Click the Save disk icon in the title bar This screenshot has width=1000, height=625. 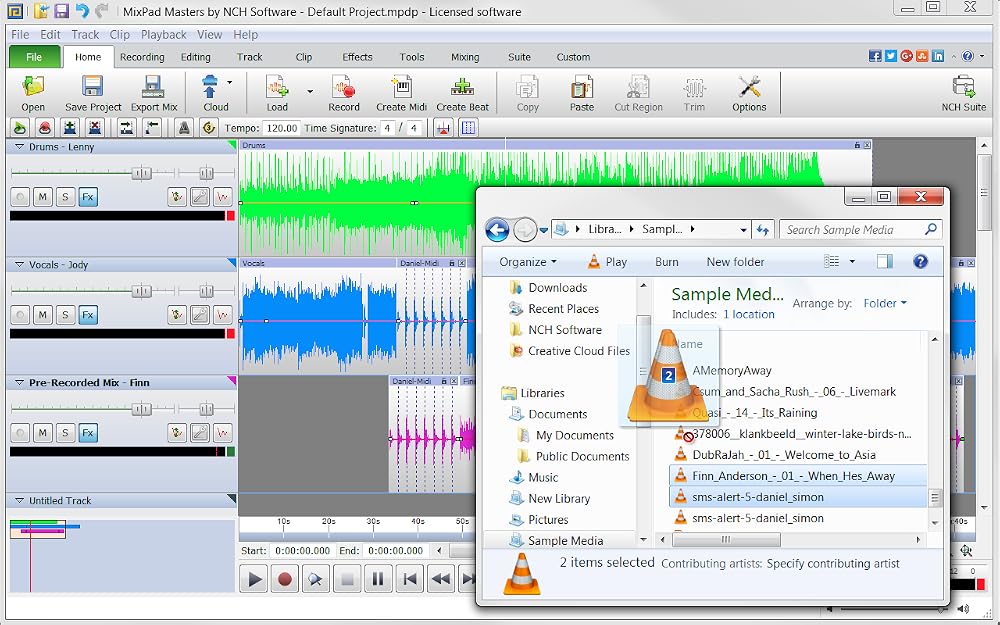point(61,11)
